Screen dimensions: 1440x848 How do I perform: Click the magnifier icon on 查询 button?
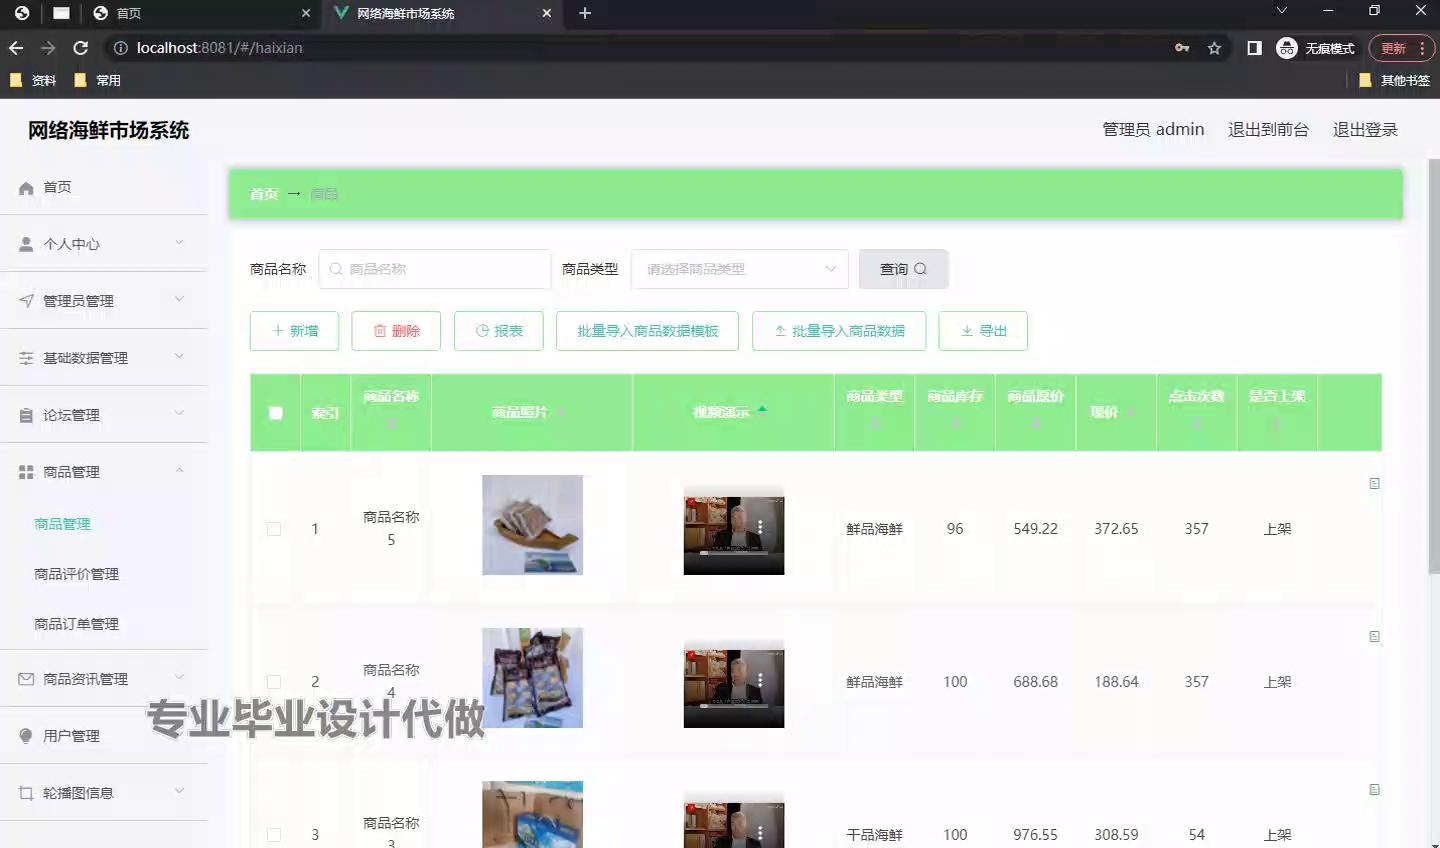click(x=920, y=269)
